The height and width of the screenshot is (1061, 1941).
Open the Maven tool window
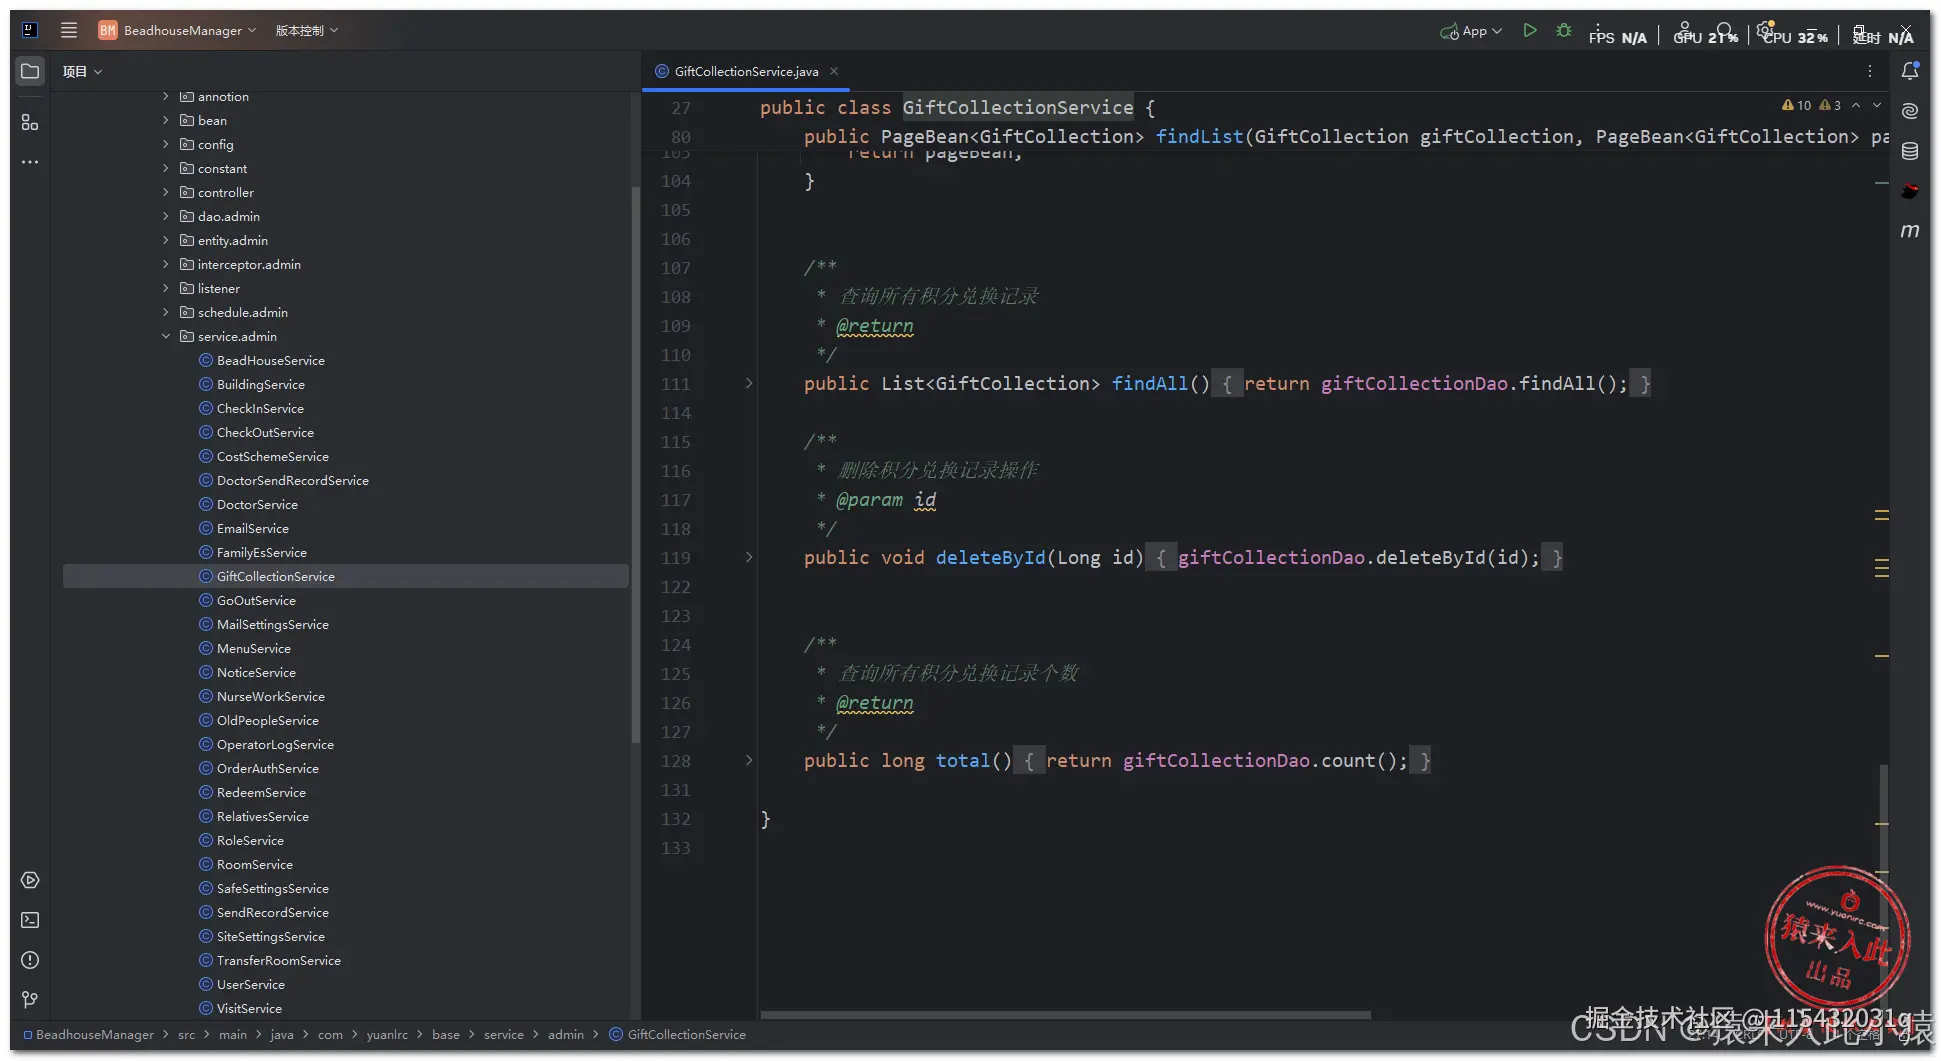click(1910, 231)
